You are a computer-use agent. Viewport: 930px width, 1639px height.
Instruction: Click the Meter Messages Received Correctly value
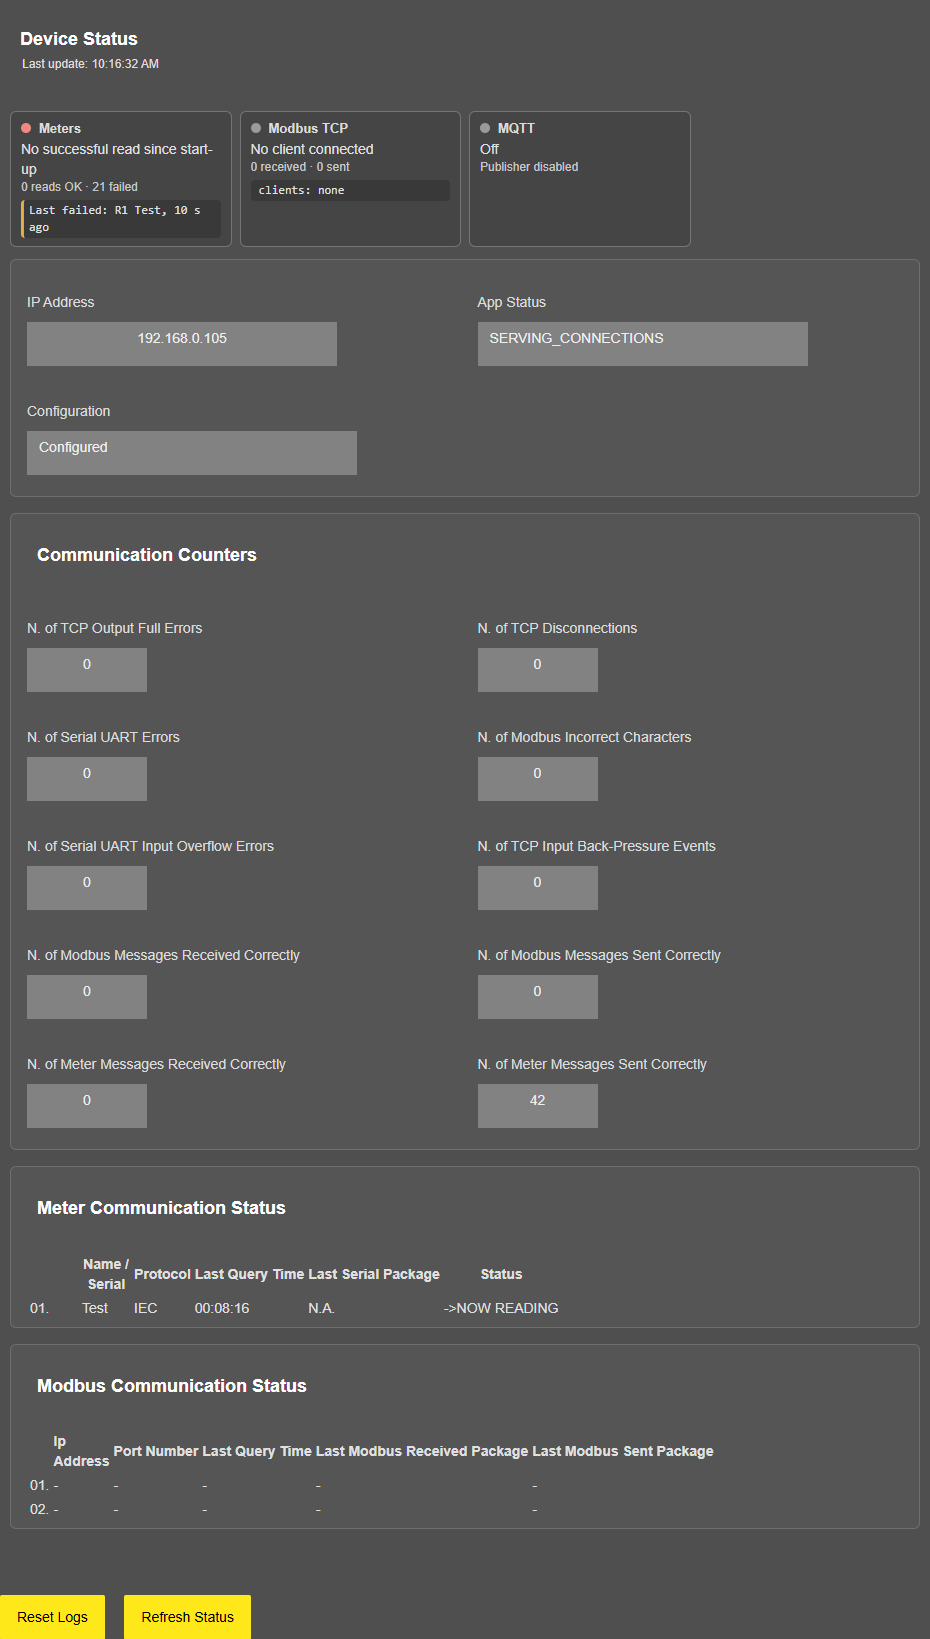[87, 1106]
